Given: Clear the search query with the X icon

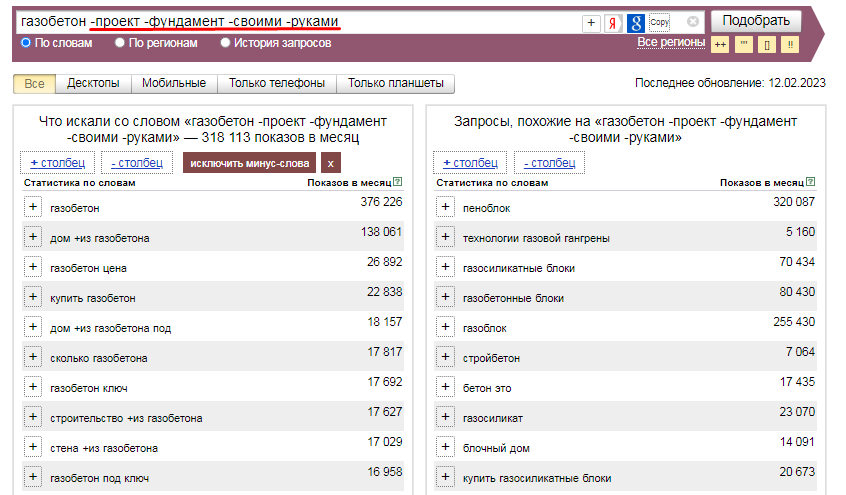Looking at the screenshot, I should pos(693,21).
